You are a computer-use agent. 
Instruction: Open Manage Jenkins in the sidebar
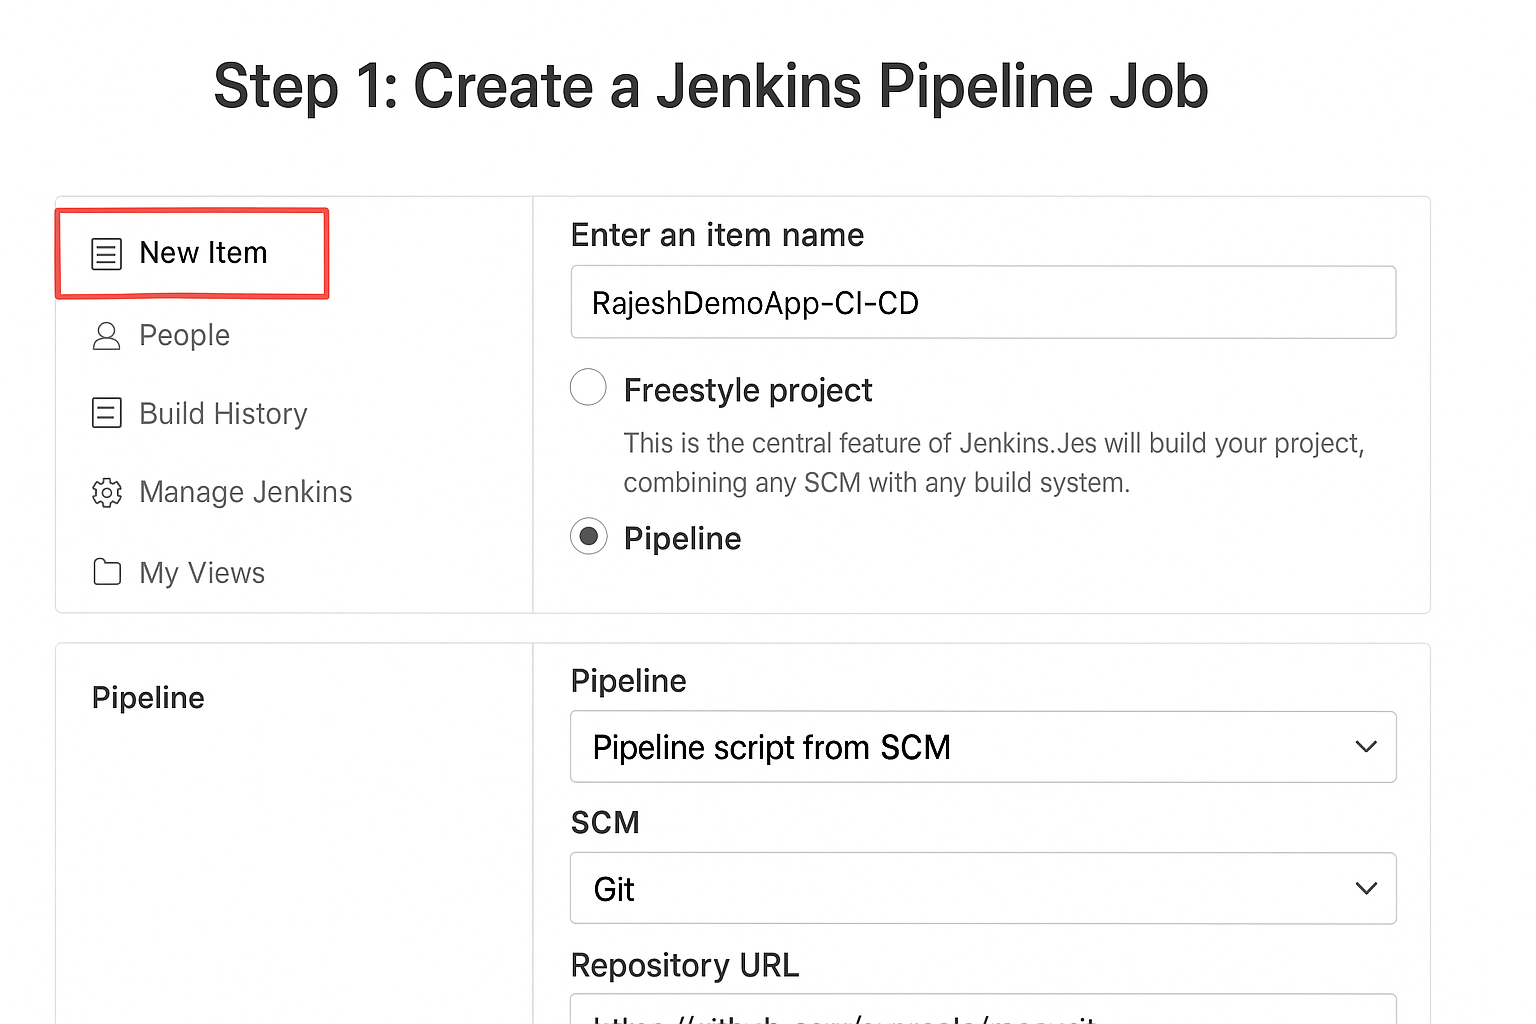(246, 492)
